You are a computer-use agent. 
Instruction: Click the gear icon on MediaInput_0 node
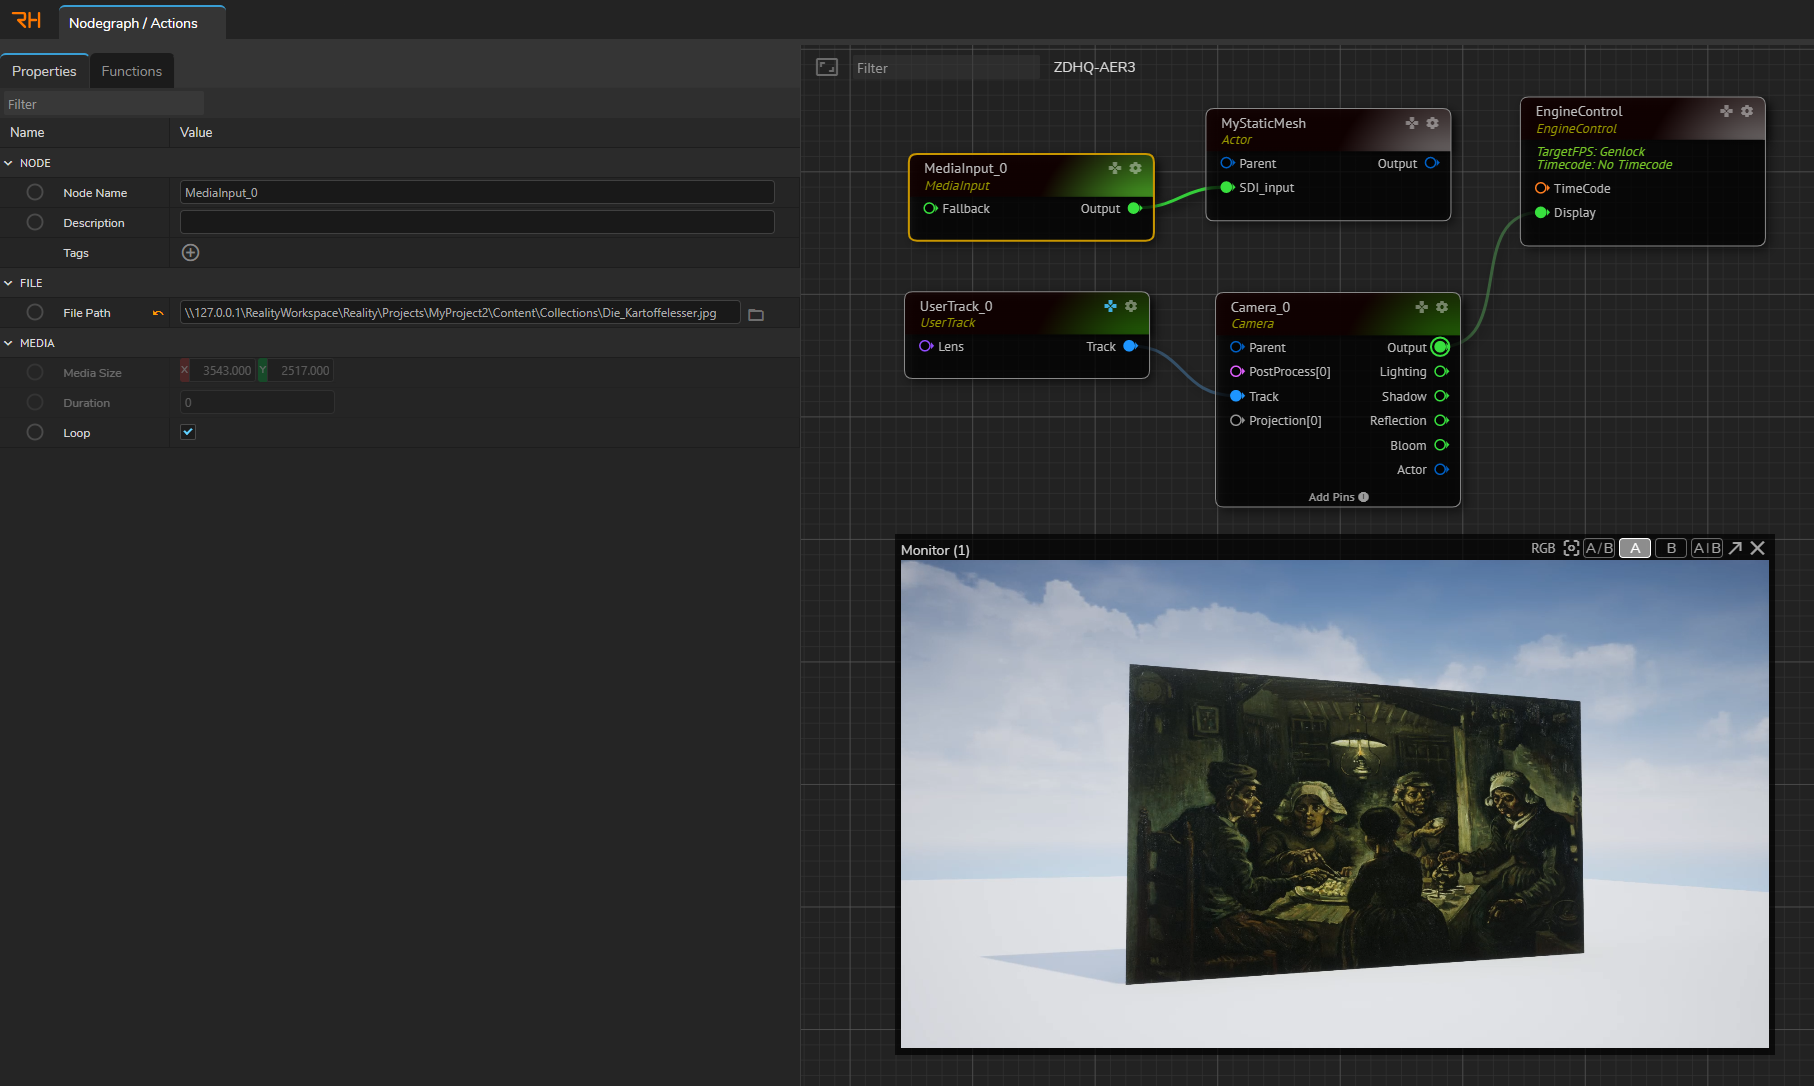pos(1135,168)
